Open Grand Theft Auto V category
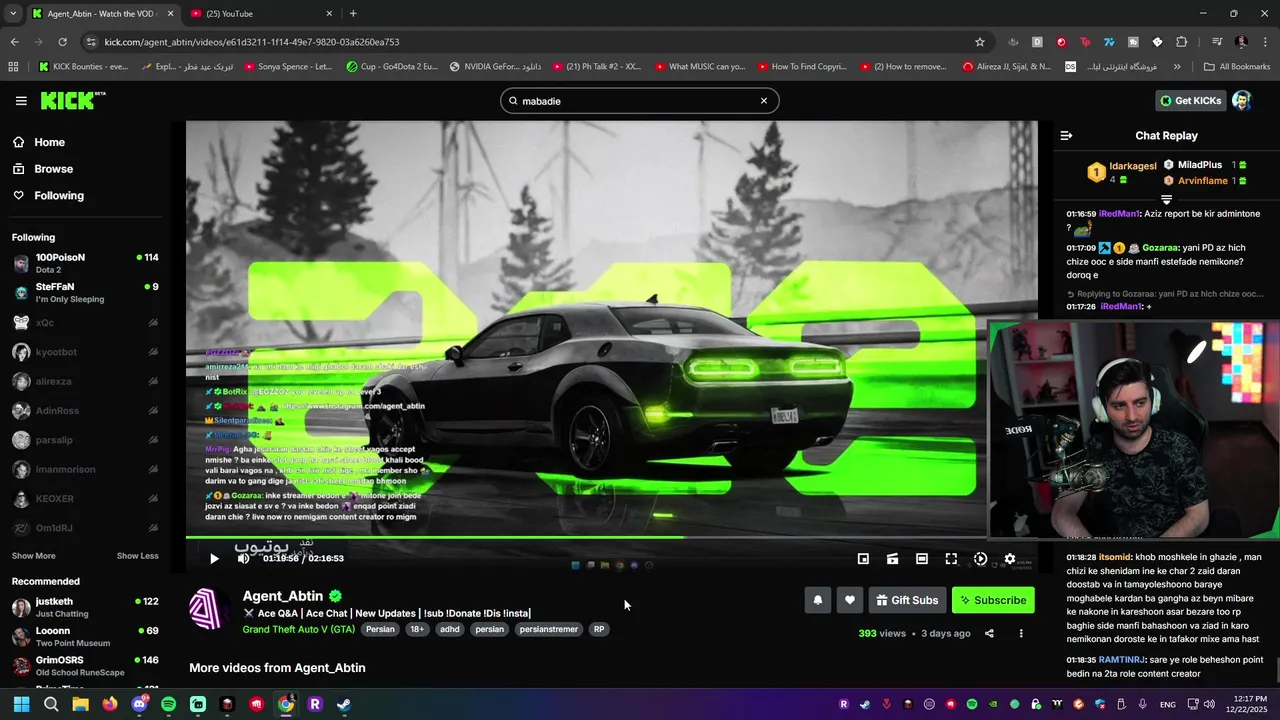Viewport: 1280px width, 720px height. (298, 629)
